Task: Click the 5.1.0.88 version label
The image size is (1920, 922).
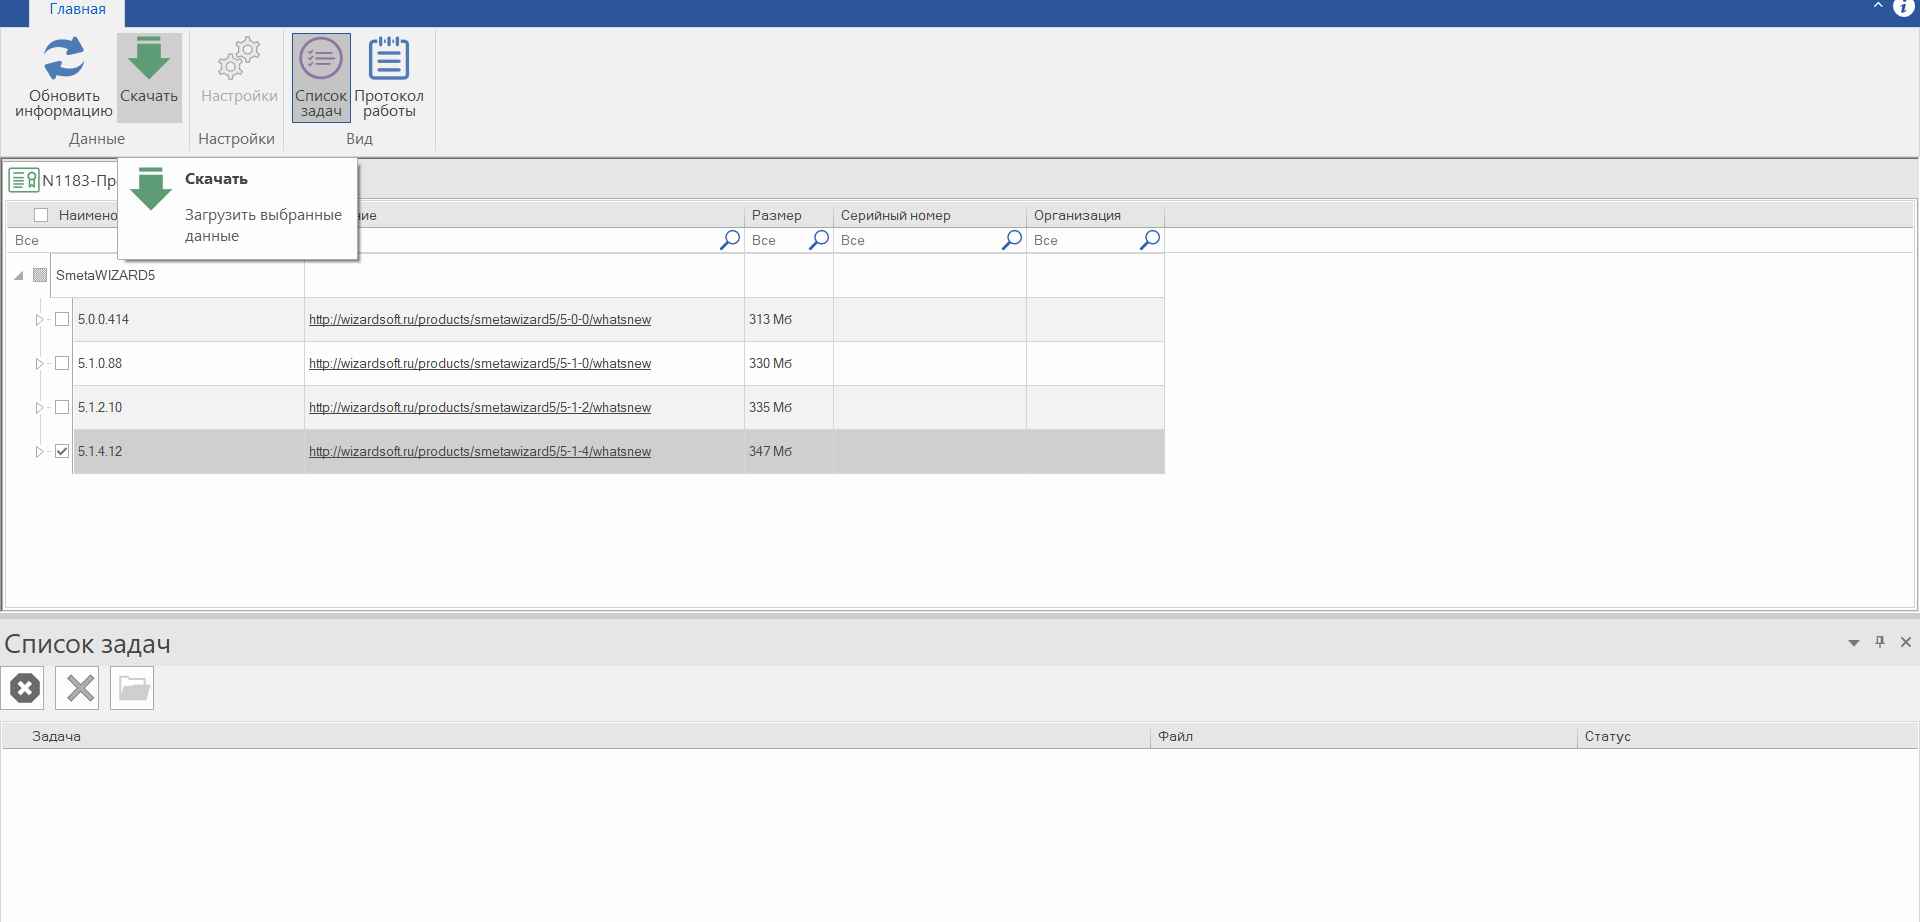Action: coord(100,364)
